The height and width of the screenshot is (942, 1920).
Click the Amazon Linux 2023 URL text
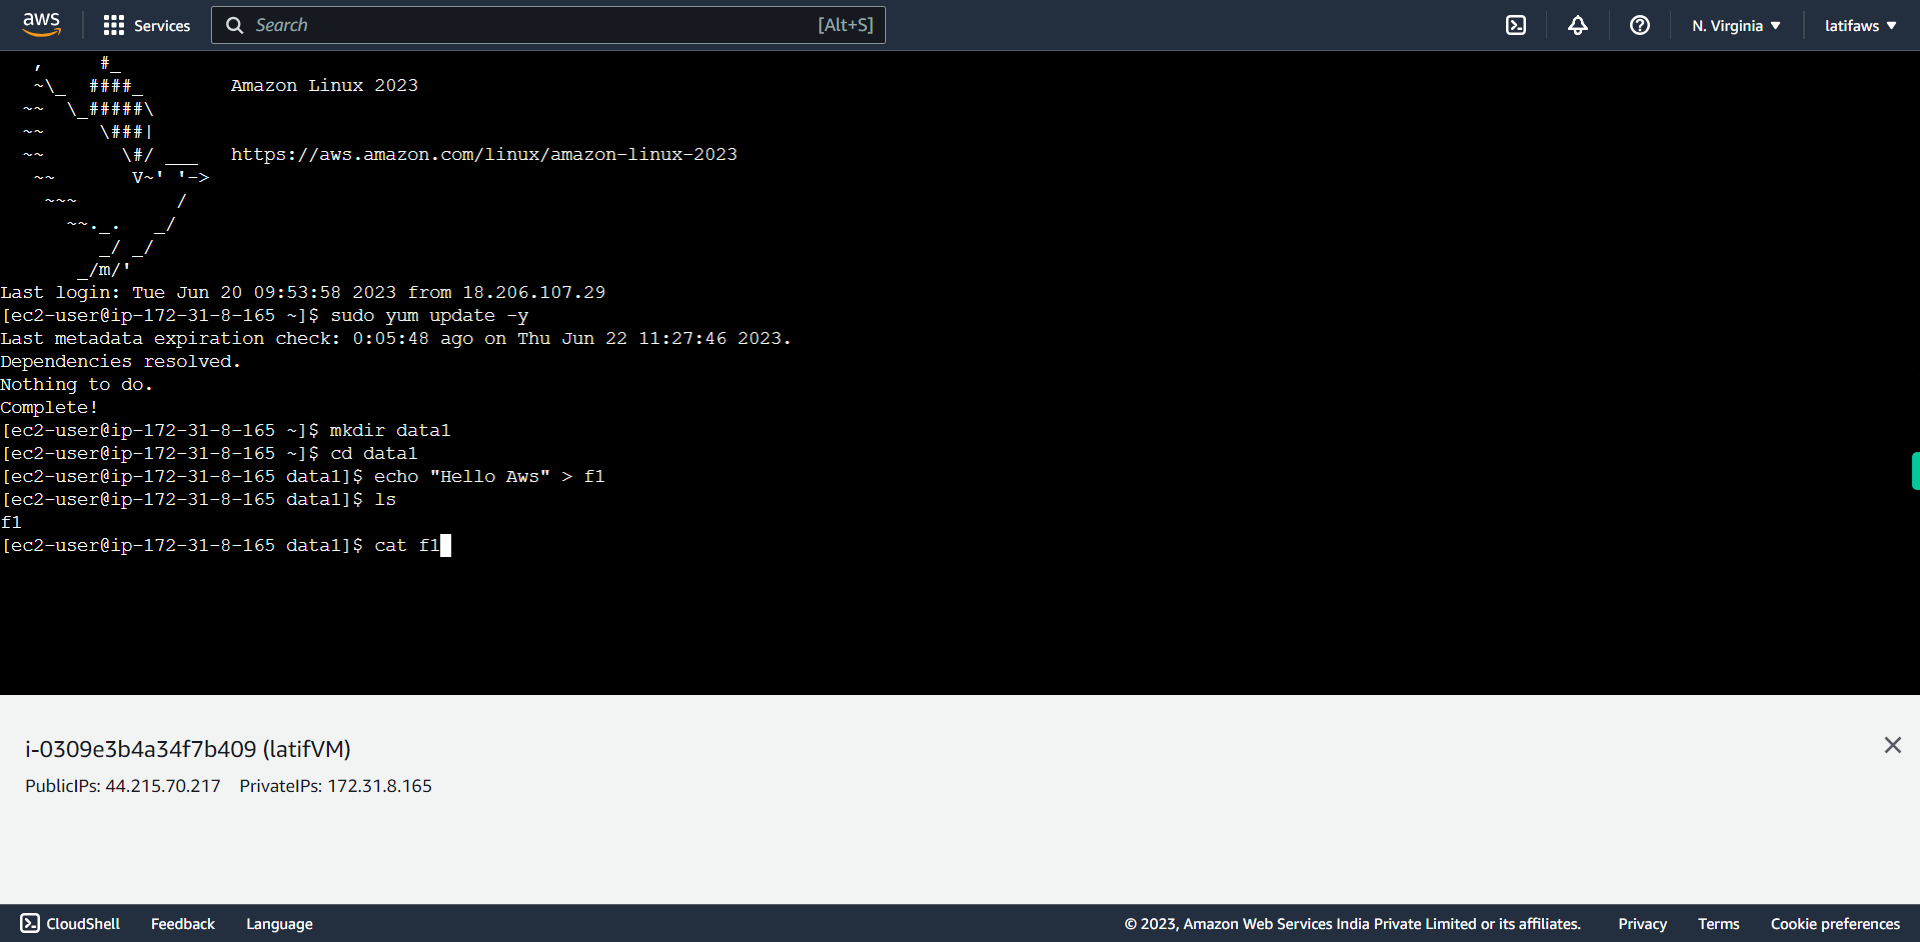[x=484, y=154]
